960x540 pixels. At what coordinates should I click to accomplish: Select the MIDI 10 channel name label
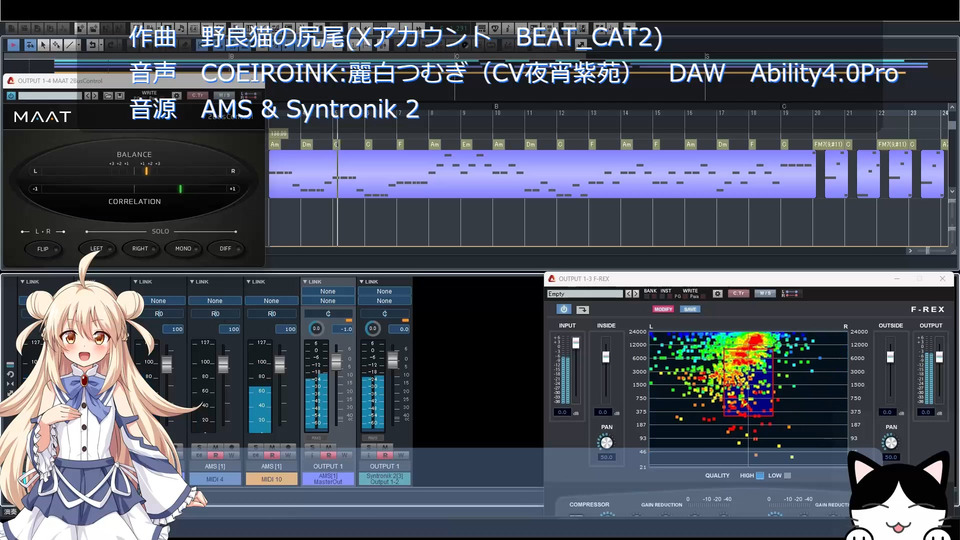tap(271, 479)
